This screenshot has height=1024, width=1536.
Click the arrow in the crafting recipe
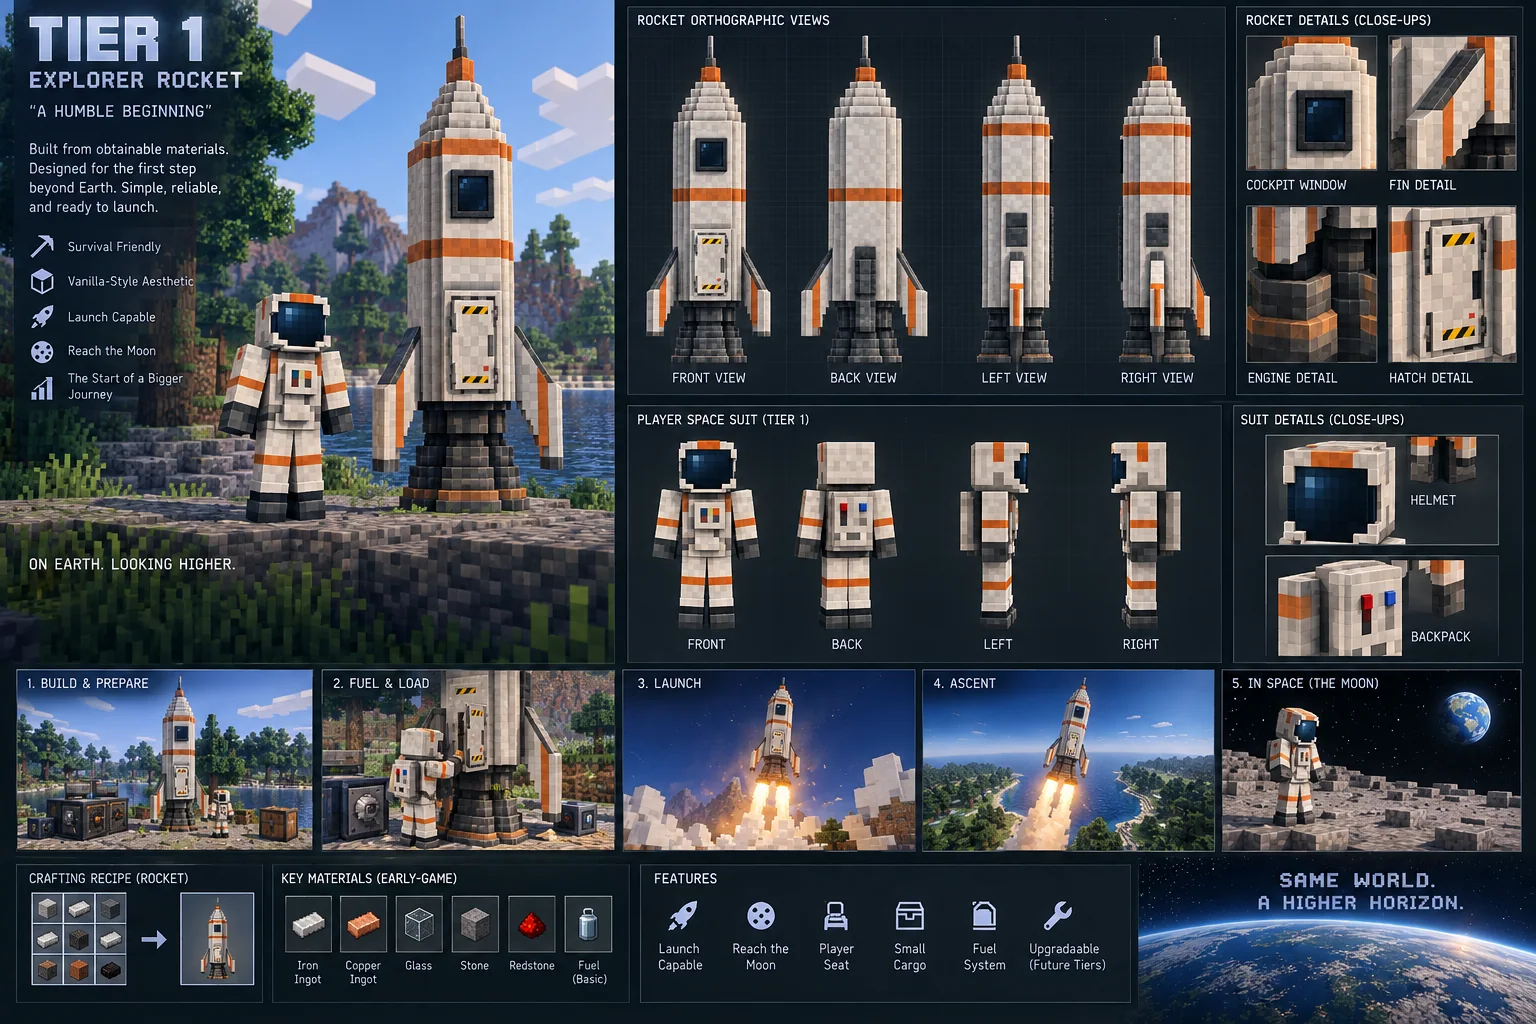[154, 939]
